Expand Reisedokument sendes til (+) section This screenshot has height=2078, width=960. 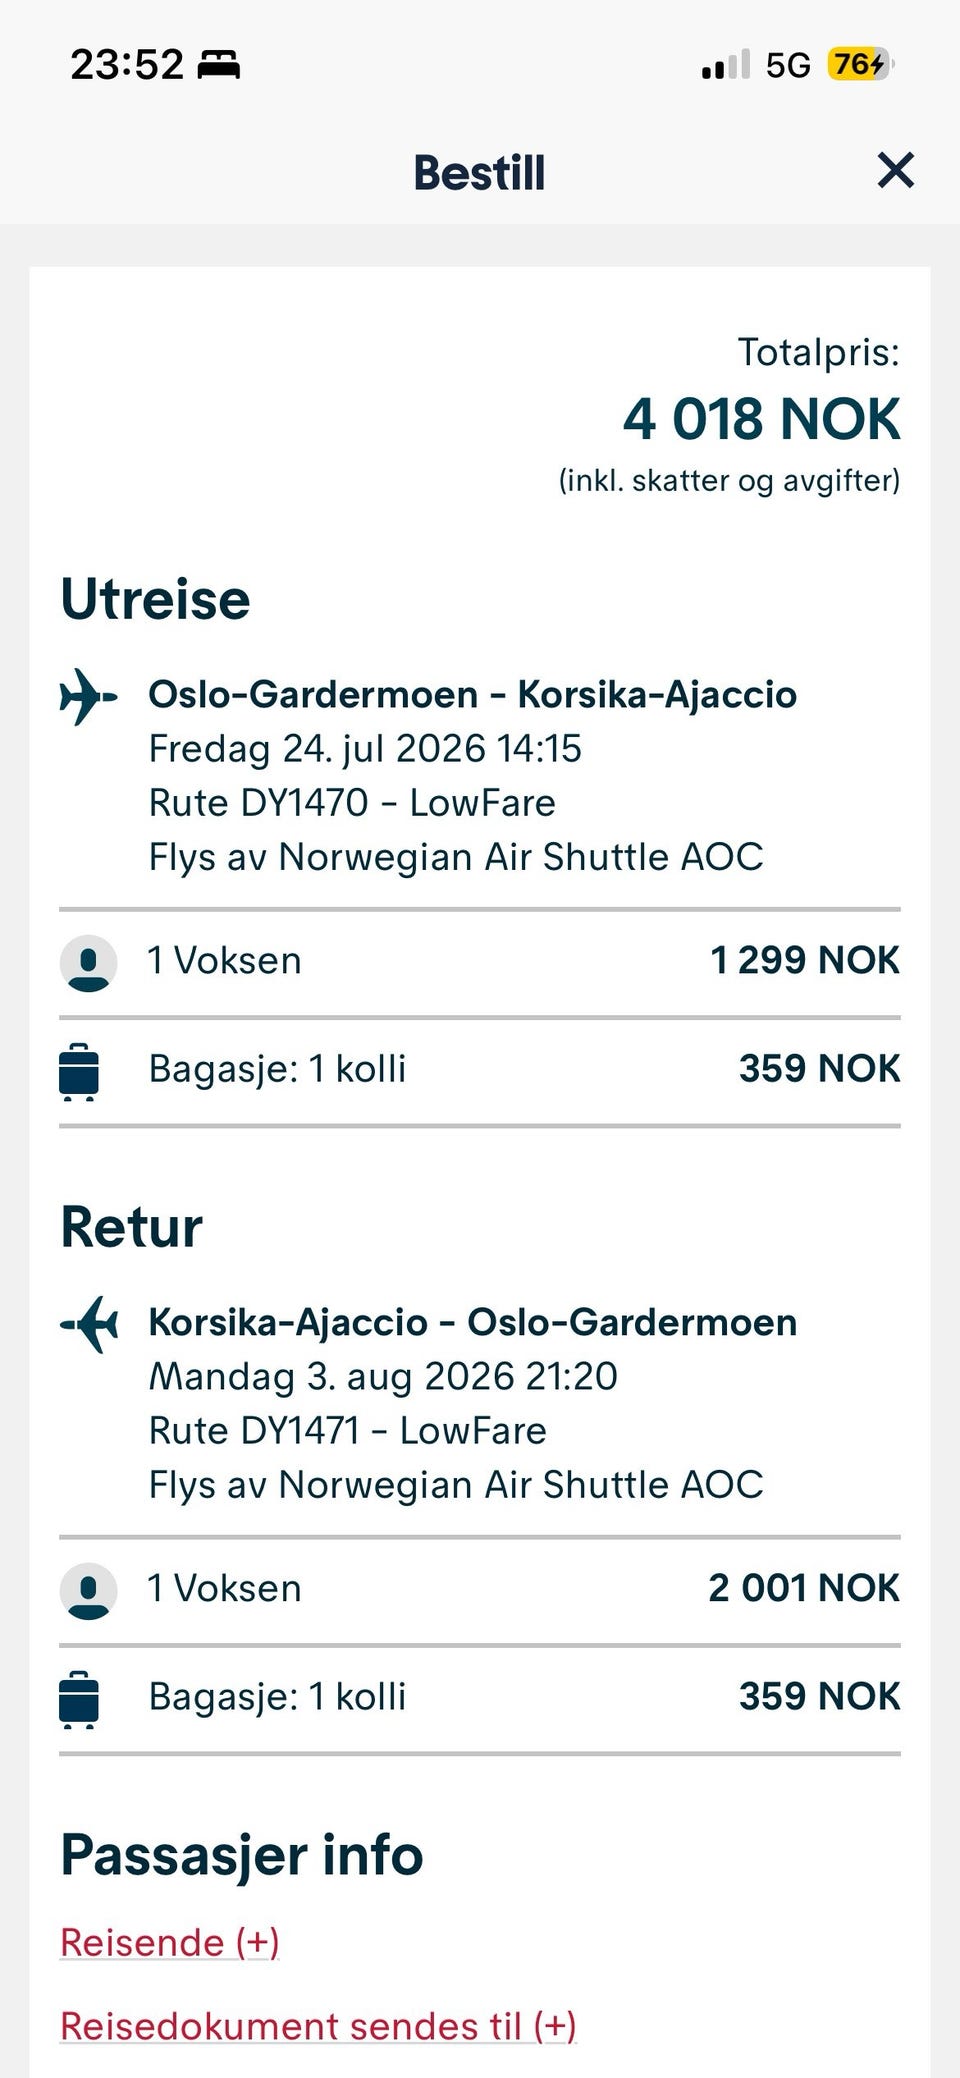tap(318, 2026)
